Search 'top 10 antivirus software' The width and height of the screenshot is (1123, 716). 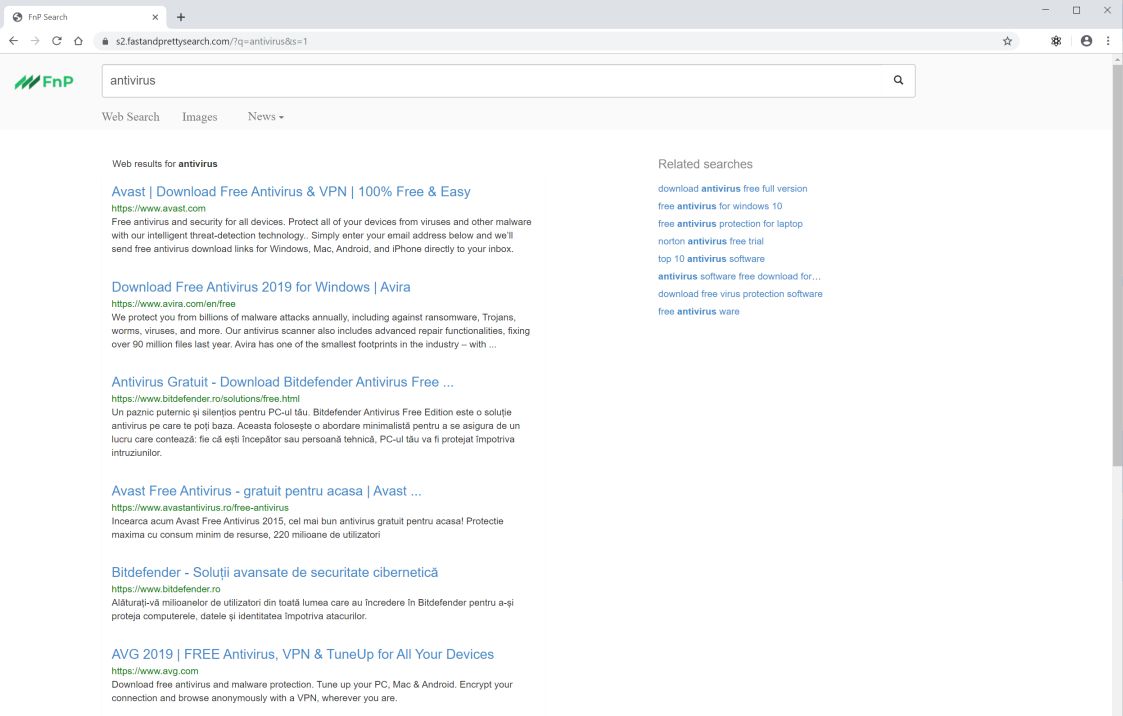(711, 258)
